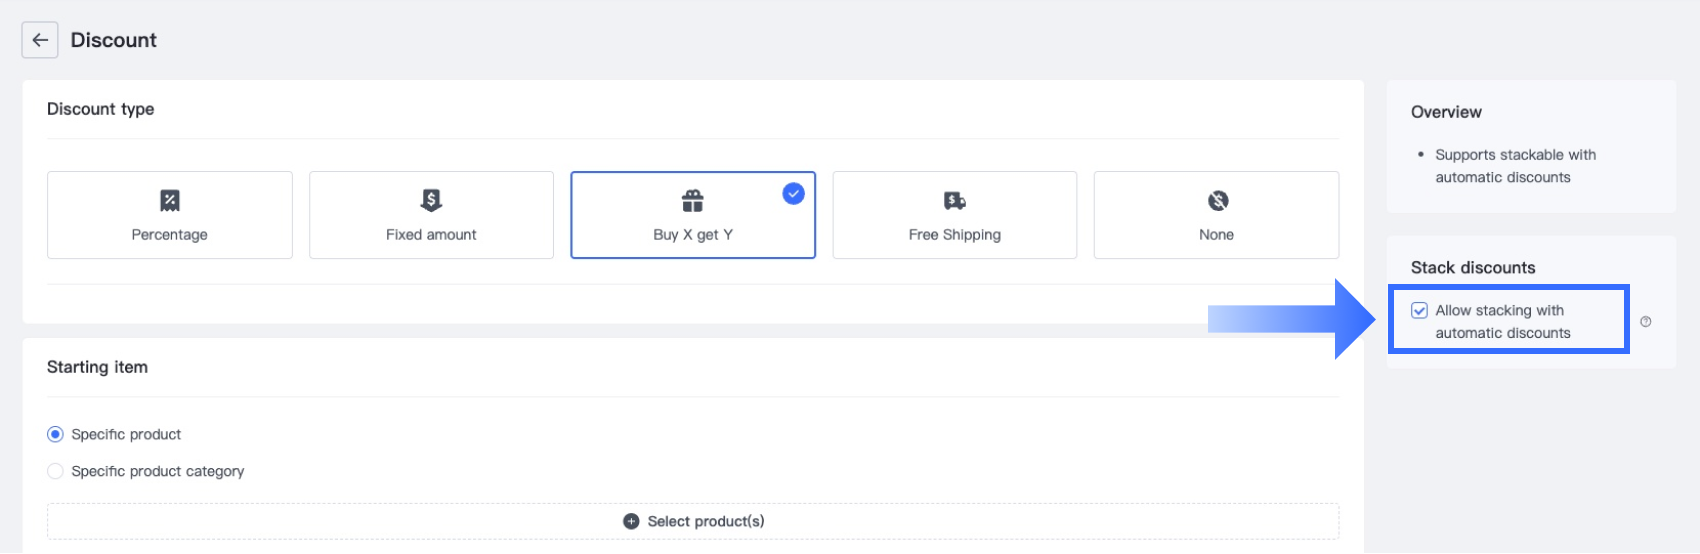Viewport: 1700px width, 554px height.
Task: Select the None discount type card
Action: pyautogui.click(x=1216, y=216)
